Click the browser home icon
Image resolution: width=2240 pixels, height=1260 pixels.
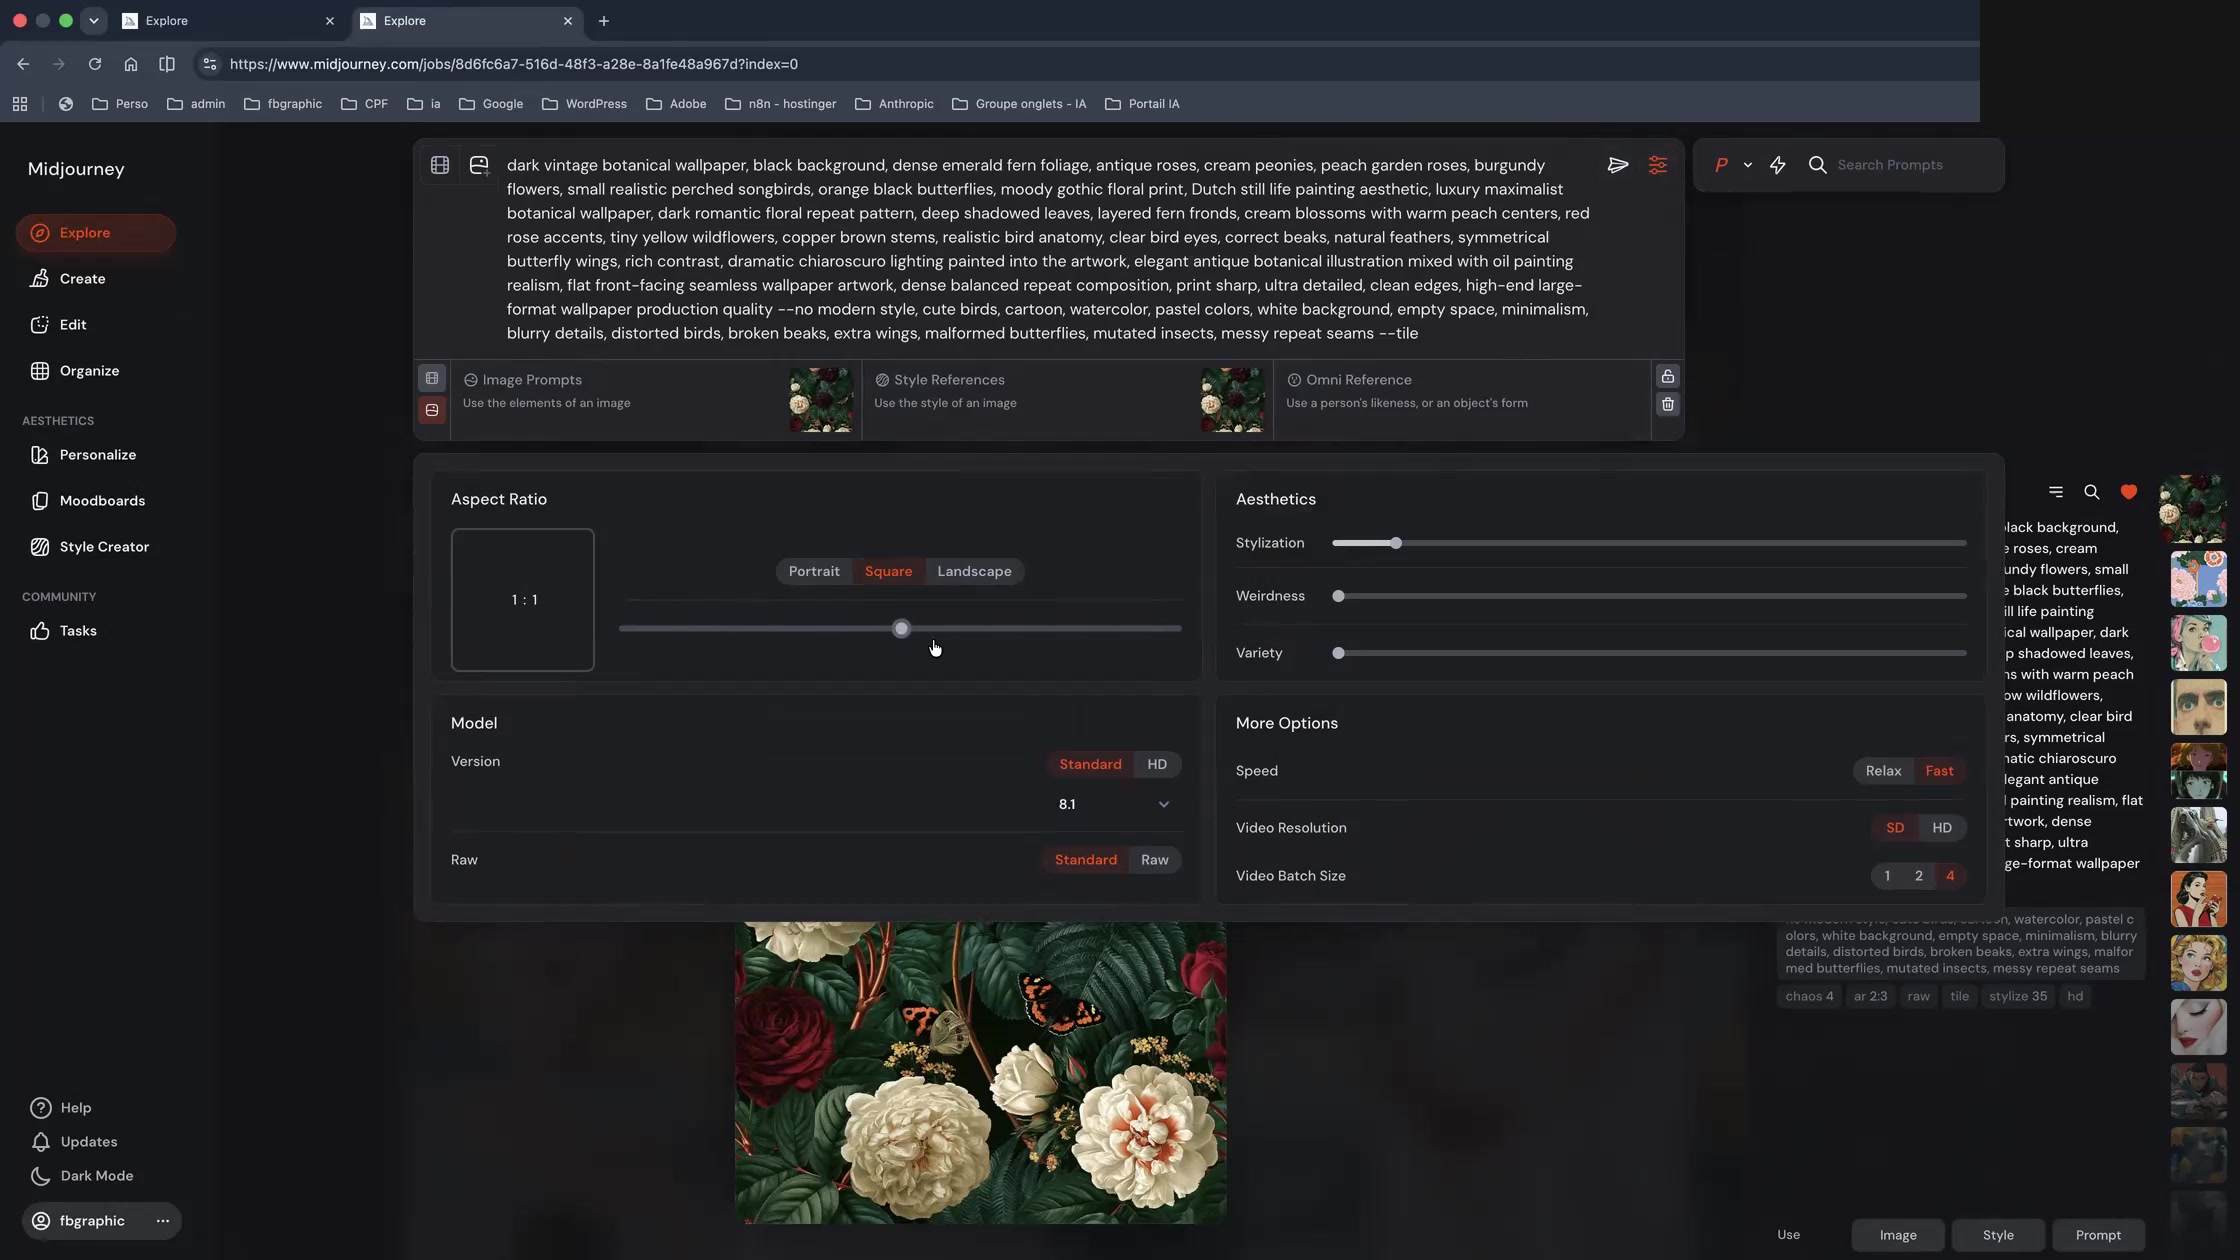click(x=131, y=64)
